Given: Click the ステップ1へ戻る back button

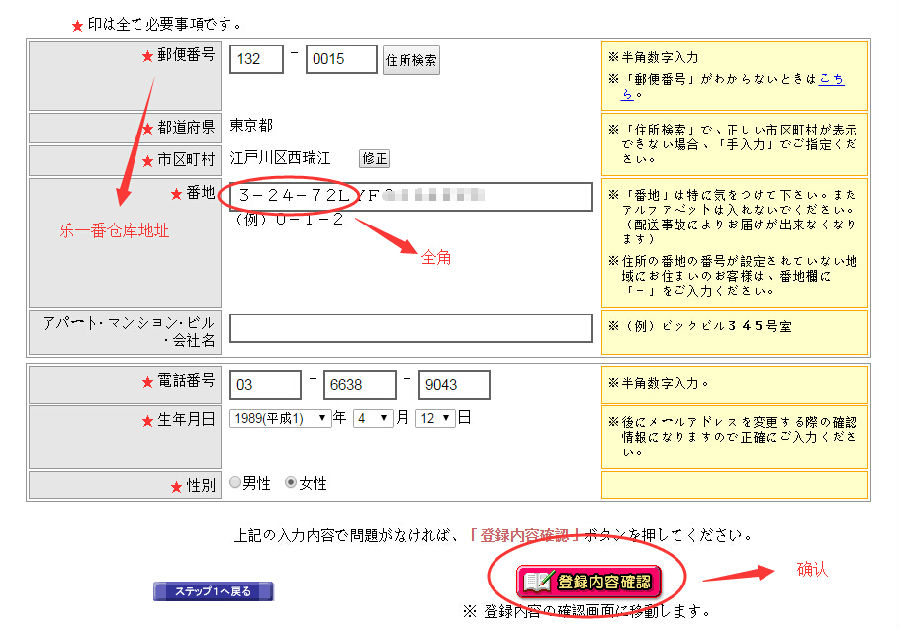Looking at the screenshot, I should pyautogui.click(x=213, y=591).
